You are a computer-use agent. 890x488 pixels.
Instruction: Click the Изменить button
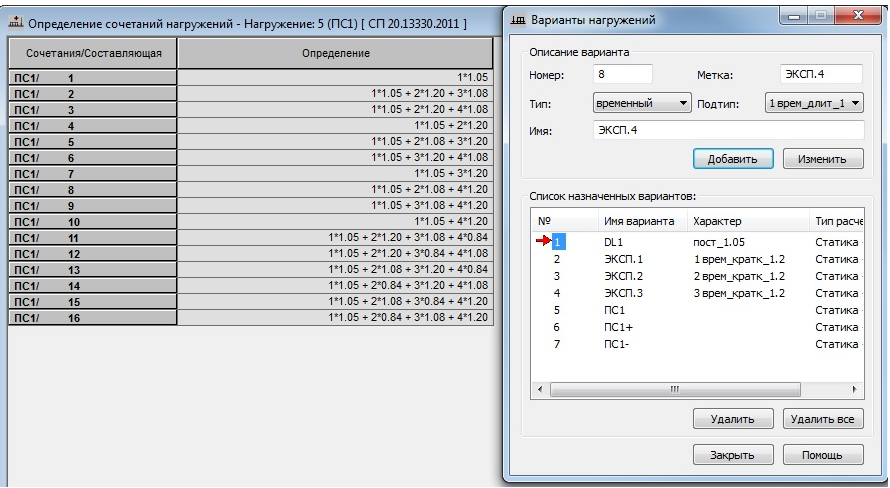point(823,159)
